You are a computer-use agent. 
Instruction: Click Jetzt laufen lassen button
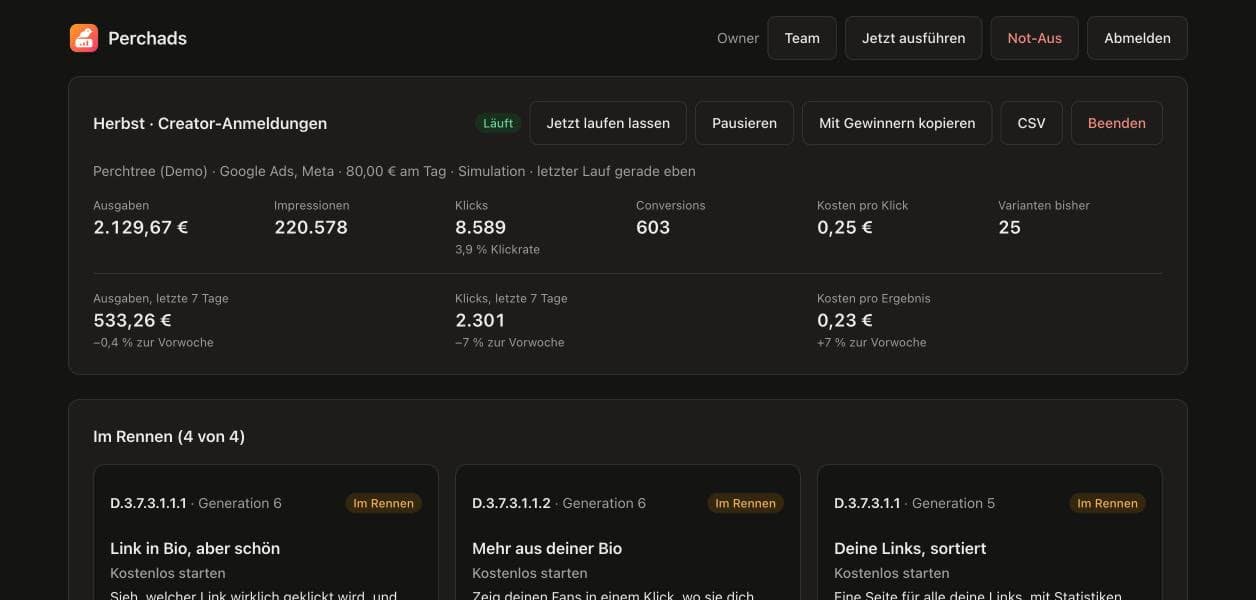[608, 123]
